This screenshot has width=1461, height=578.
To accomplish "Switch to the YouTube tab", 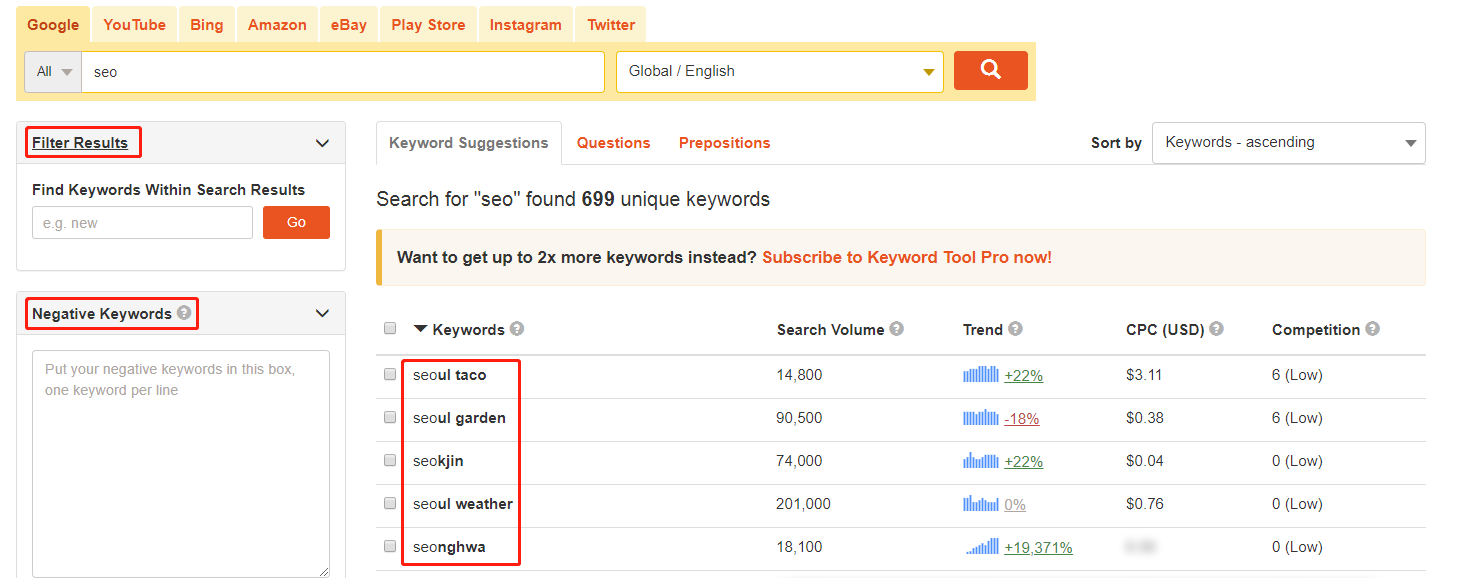I will (x=135, y=25).
